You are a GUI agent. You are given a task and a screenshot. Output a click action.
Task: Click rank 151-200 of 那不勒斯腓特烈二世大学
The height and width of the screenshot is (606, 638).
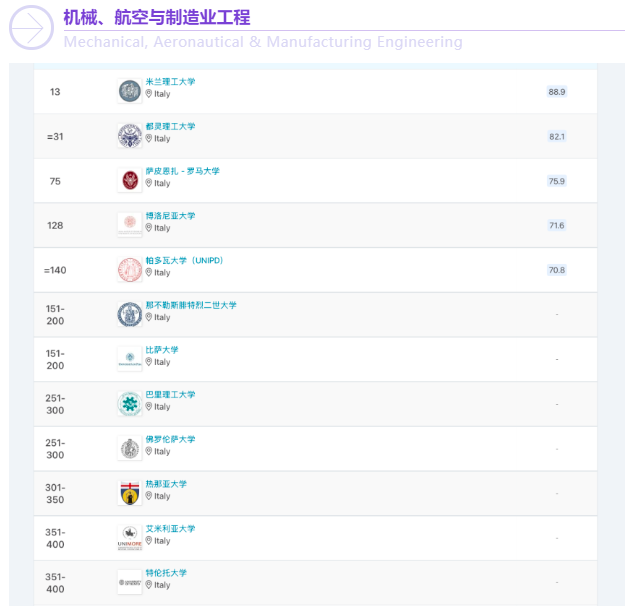coord(55,315)
